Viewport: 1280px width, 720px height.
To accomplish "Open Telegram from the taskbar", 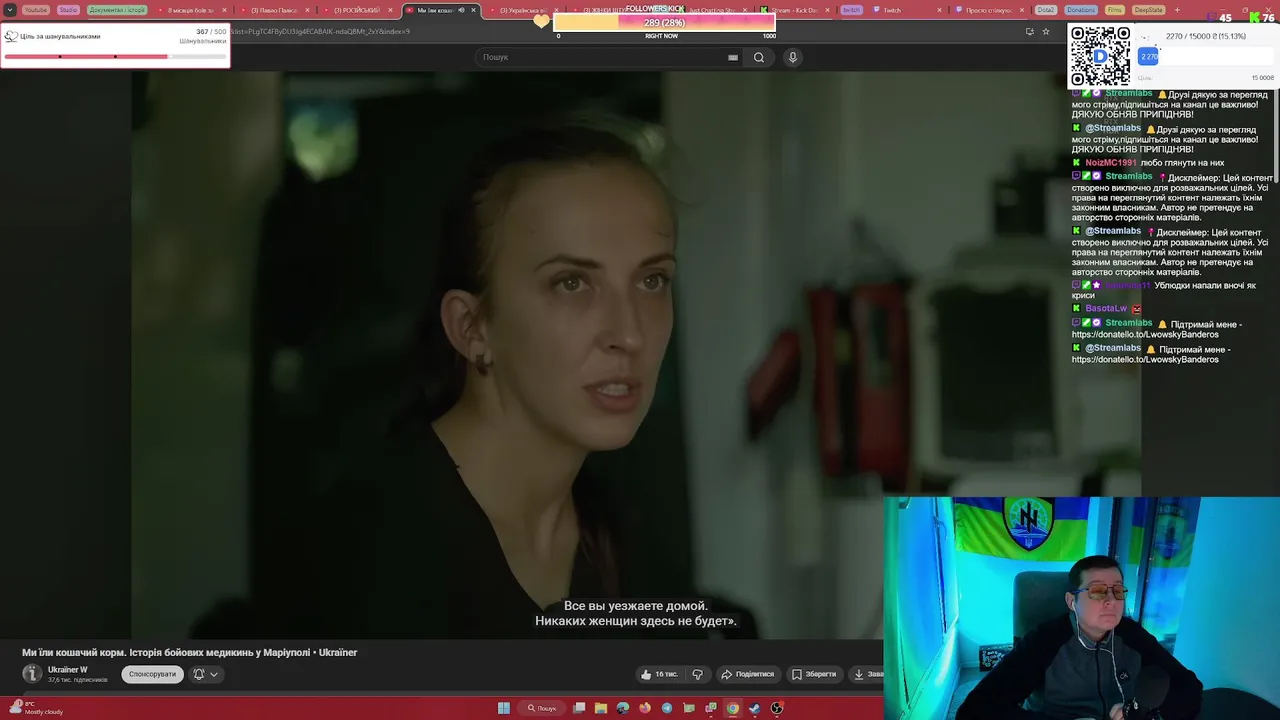I will (x=667, y=708).
